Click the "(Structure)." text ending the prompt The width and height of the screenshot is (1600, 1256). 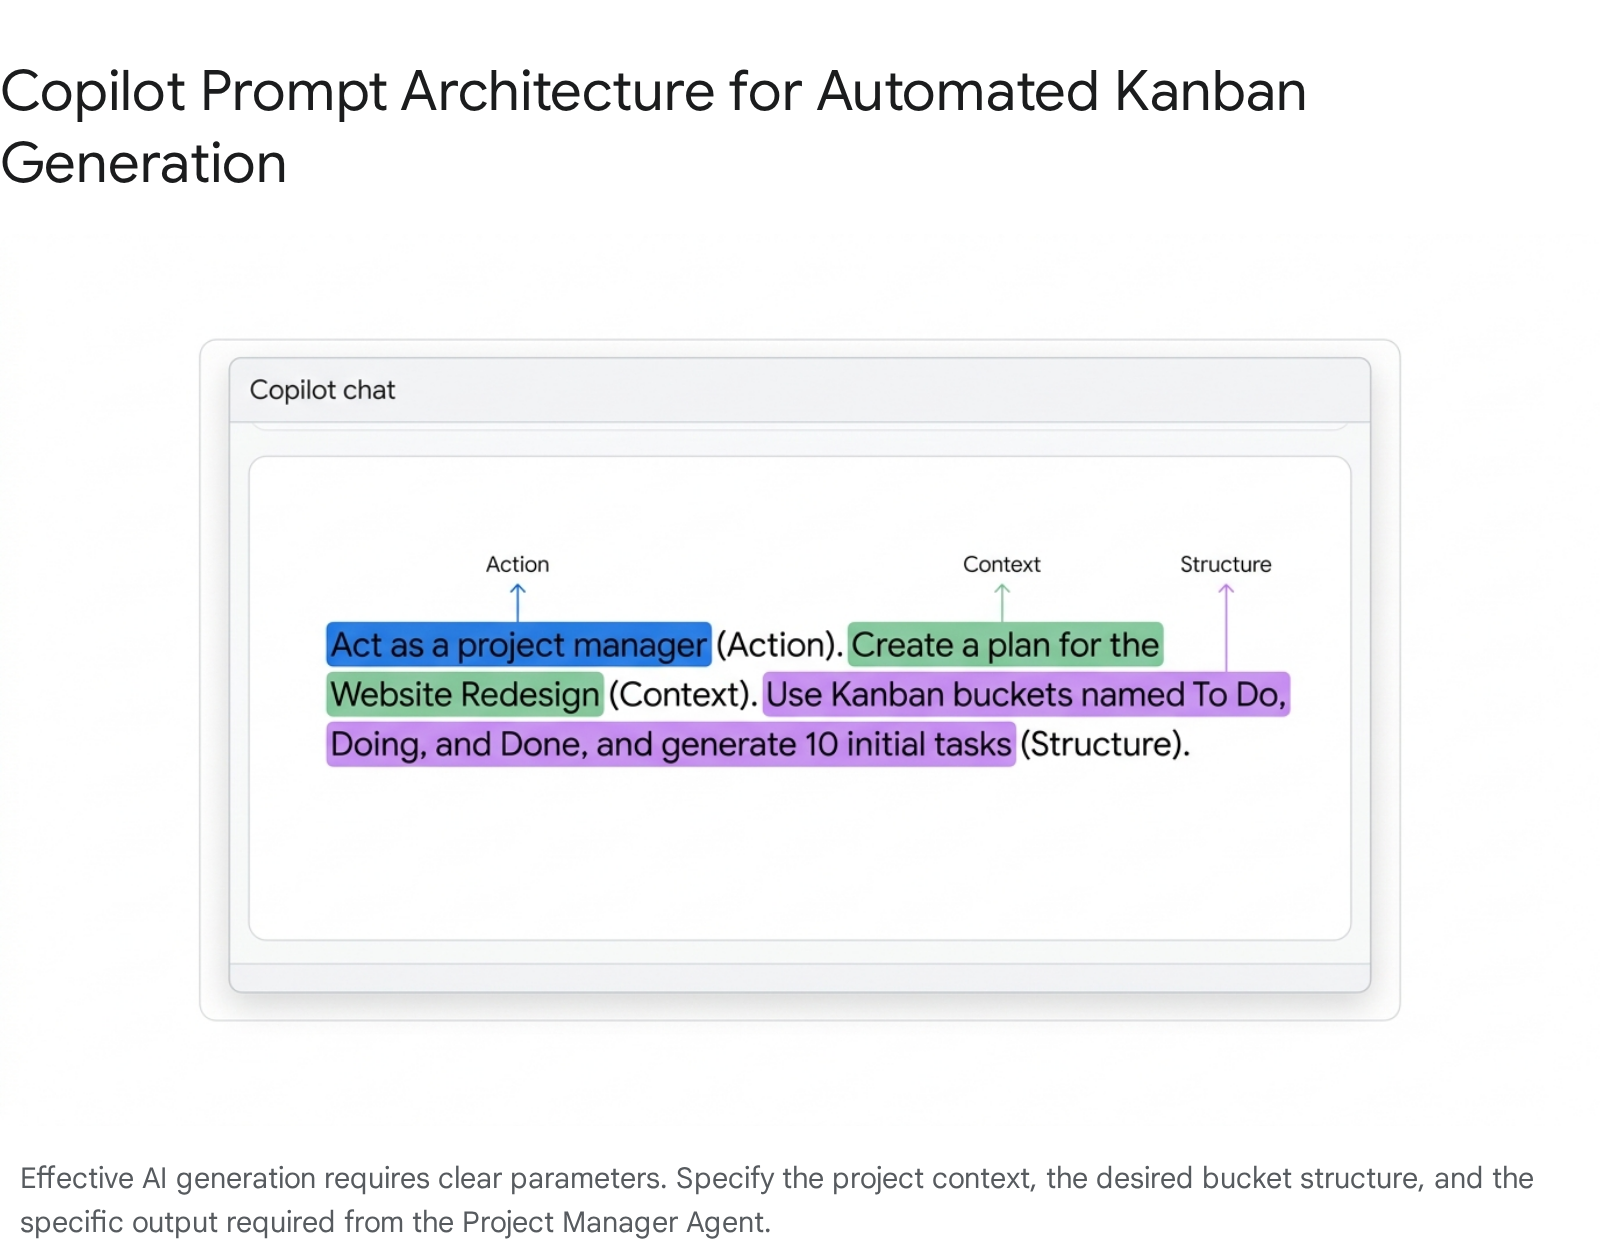point(1105,744)
